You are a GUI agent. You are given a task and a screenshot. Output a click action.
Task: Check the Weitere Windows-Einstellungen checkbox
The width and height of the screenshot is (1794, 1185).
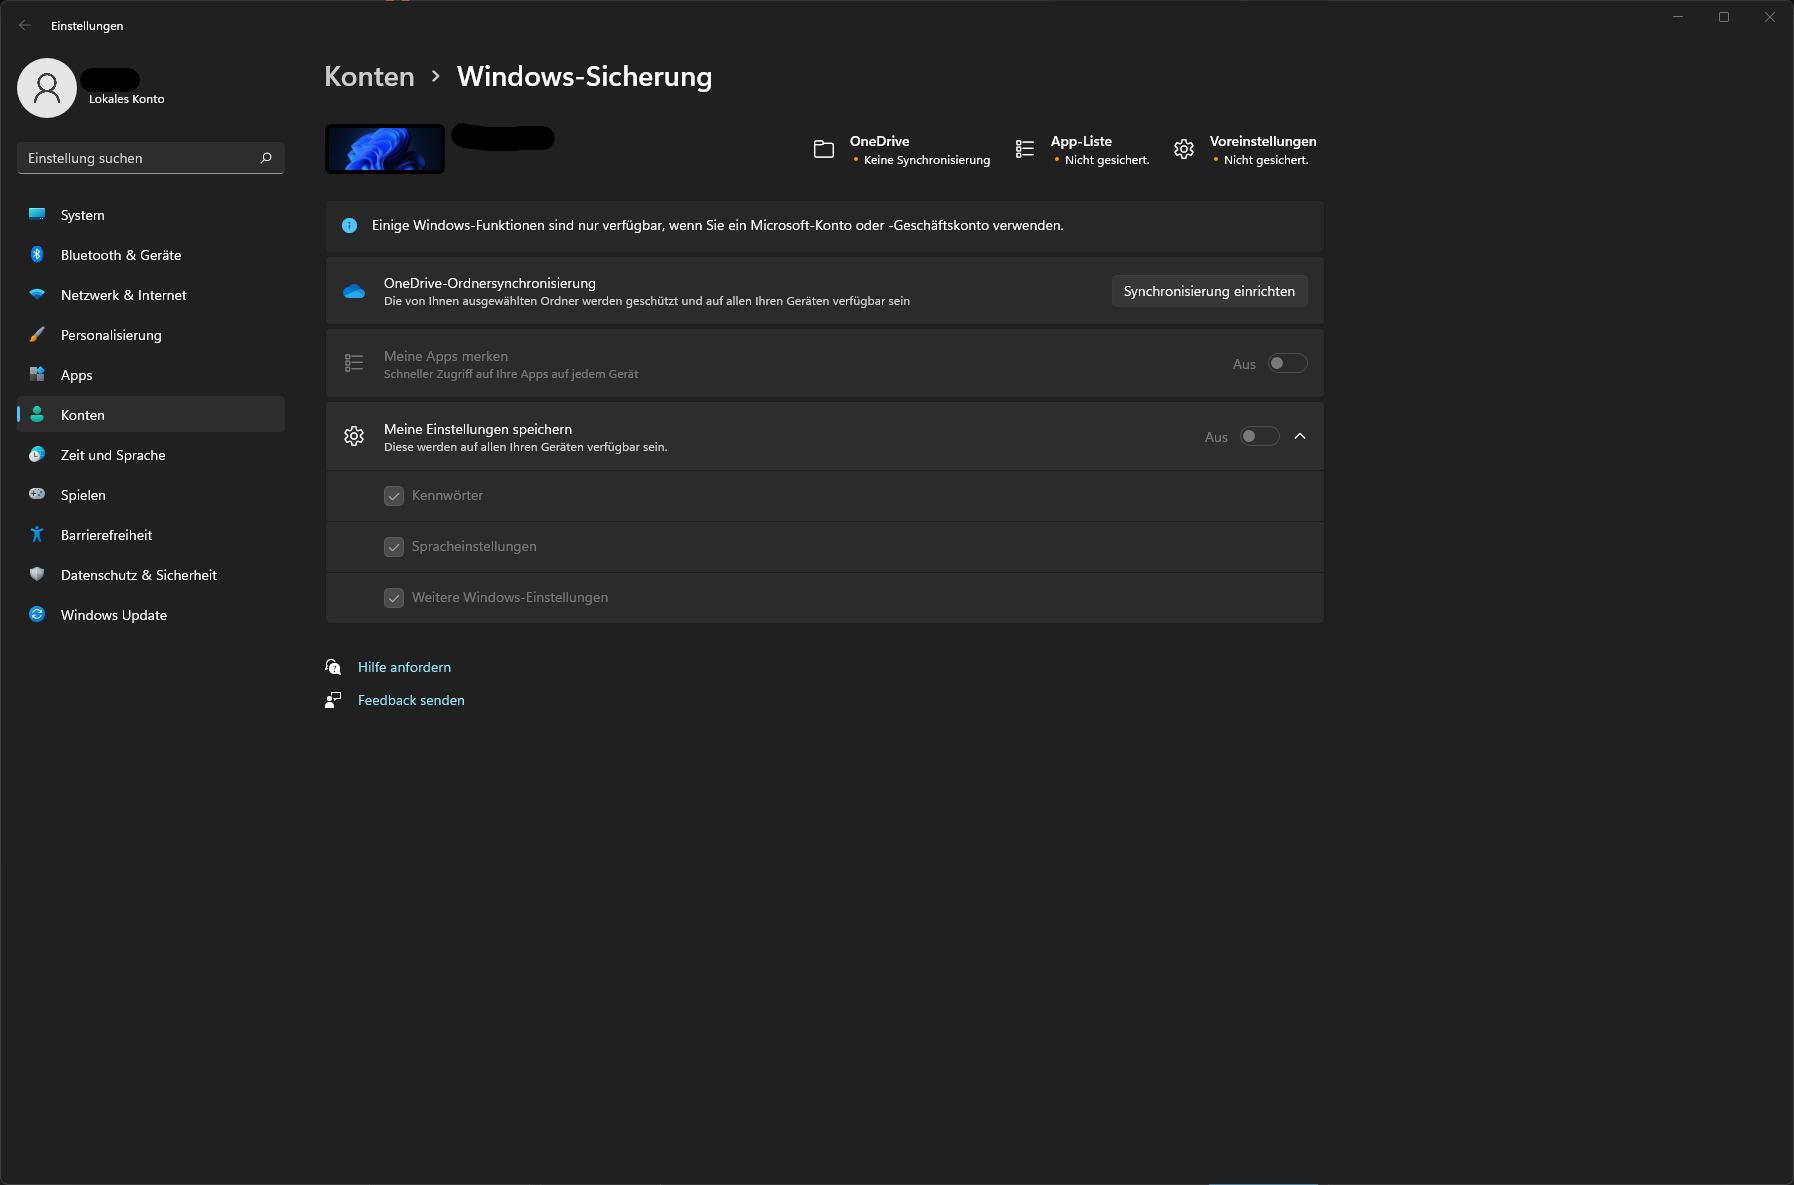click(394, 598)
